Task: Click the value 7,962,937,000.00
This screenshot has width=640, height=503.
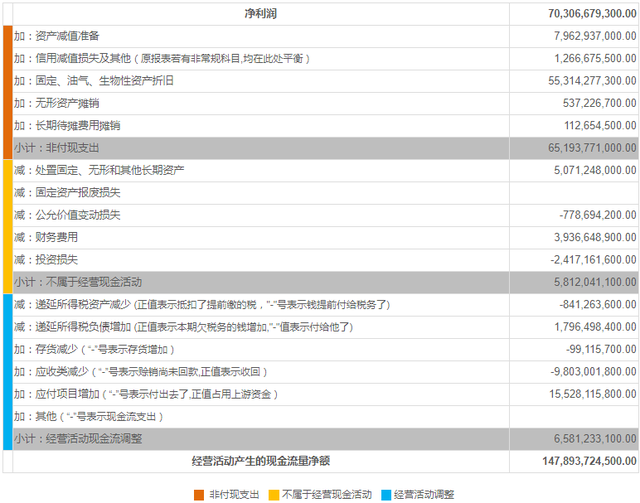Action: (595, 36)
